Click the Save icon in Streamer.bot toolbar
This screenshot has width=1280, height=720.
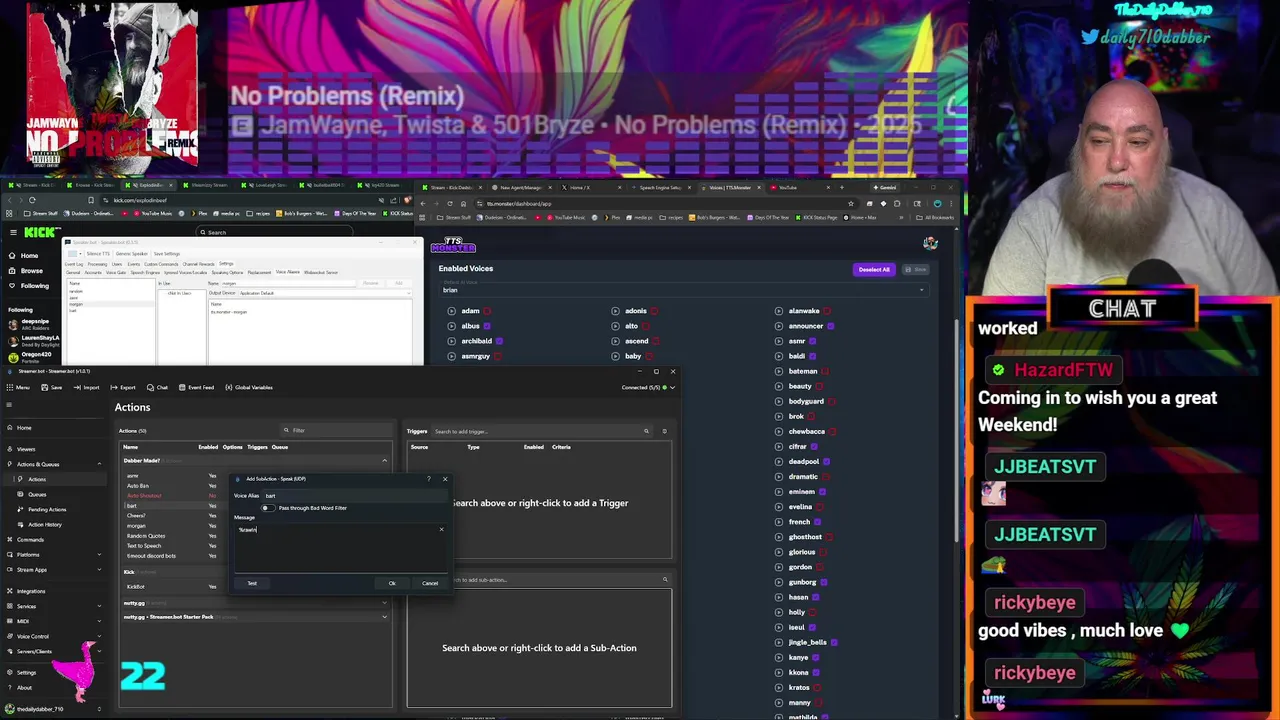click(52, 387)
